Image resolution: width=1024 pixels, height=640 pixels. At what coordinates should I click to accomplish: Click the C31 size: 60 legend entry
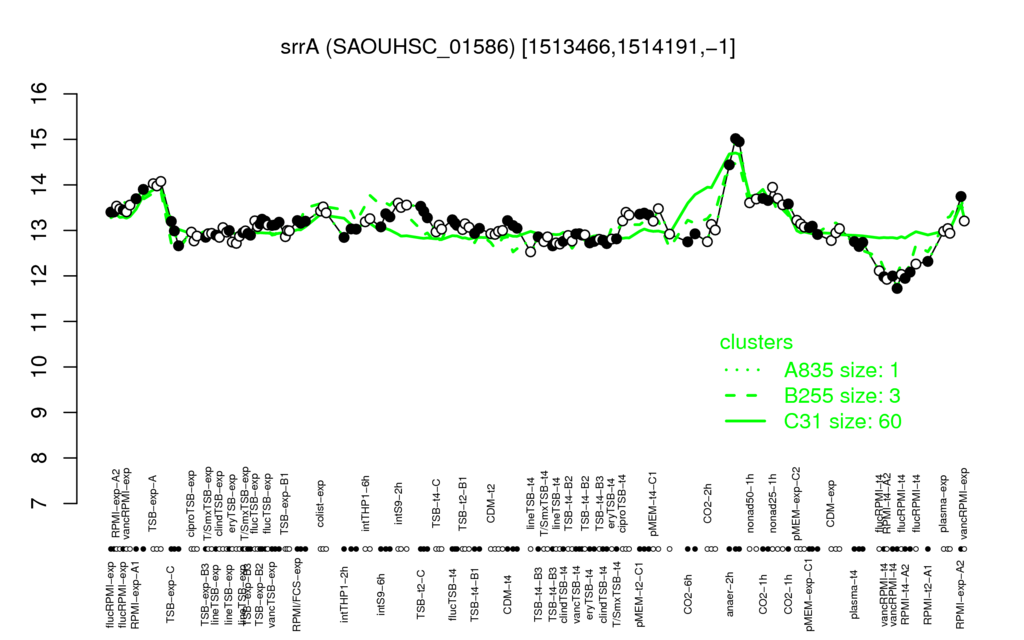coord(842,421)
